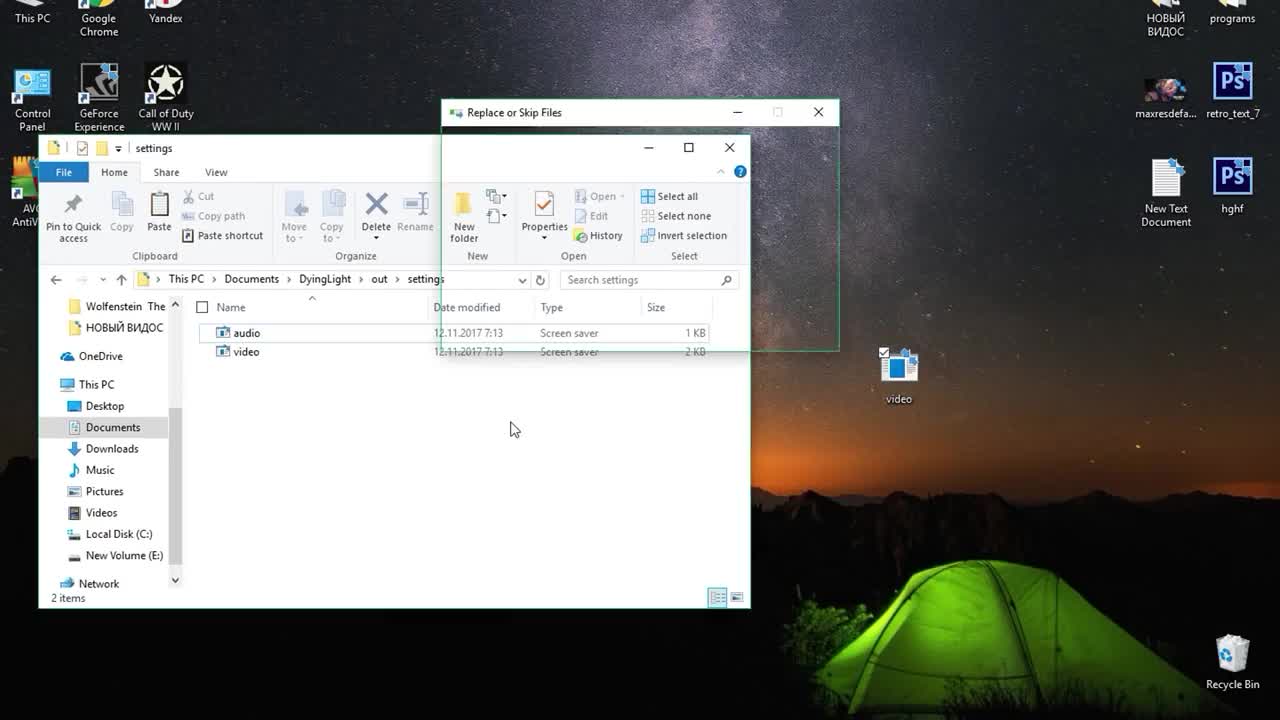The width and height of the screenshot is (1280, 720).
Task: Click the Search settings input field
Action: click(640, 280)
